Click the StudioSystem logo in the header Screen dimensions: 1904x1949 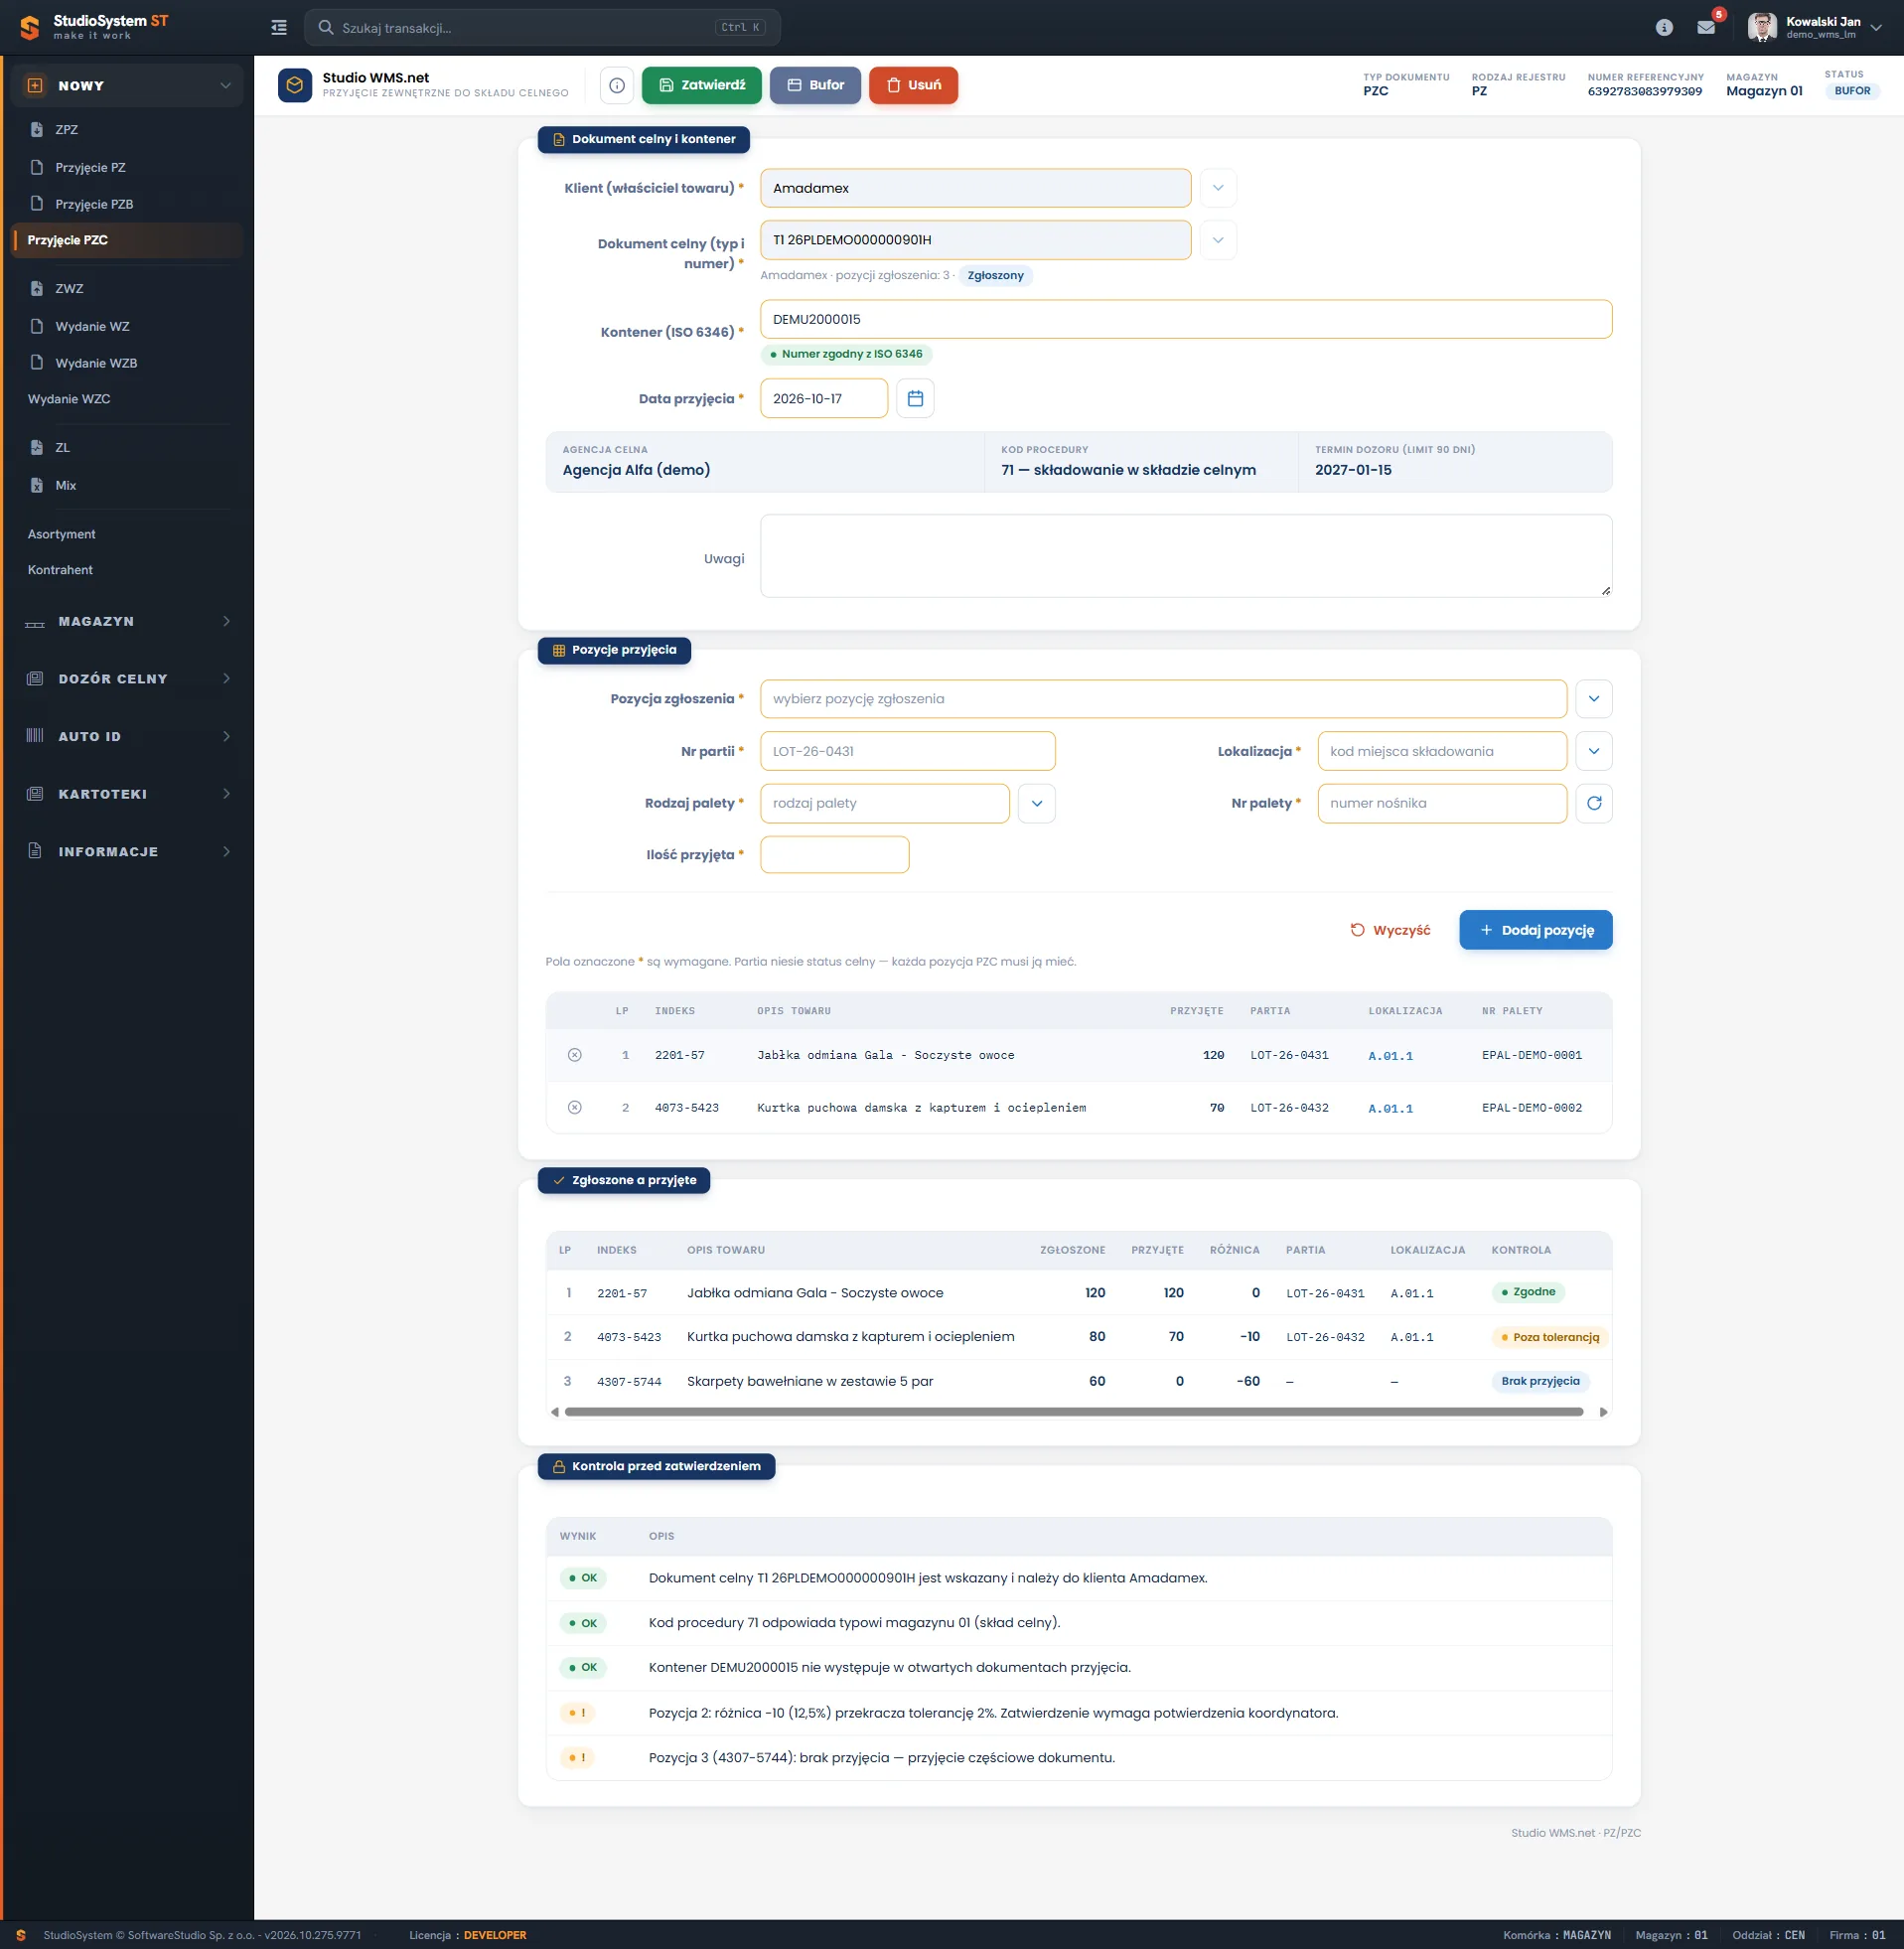[x=95, y=27]
